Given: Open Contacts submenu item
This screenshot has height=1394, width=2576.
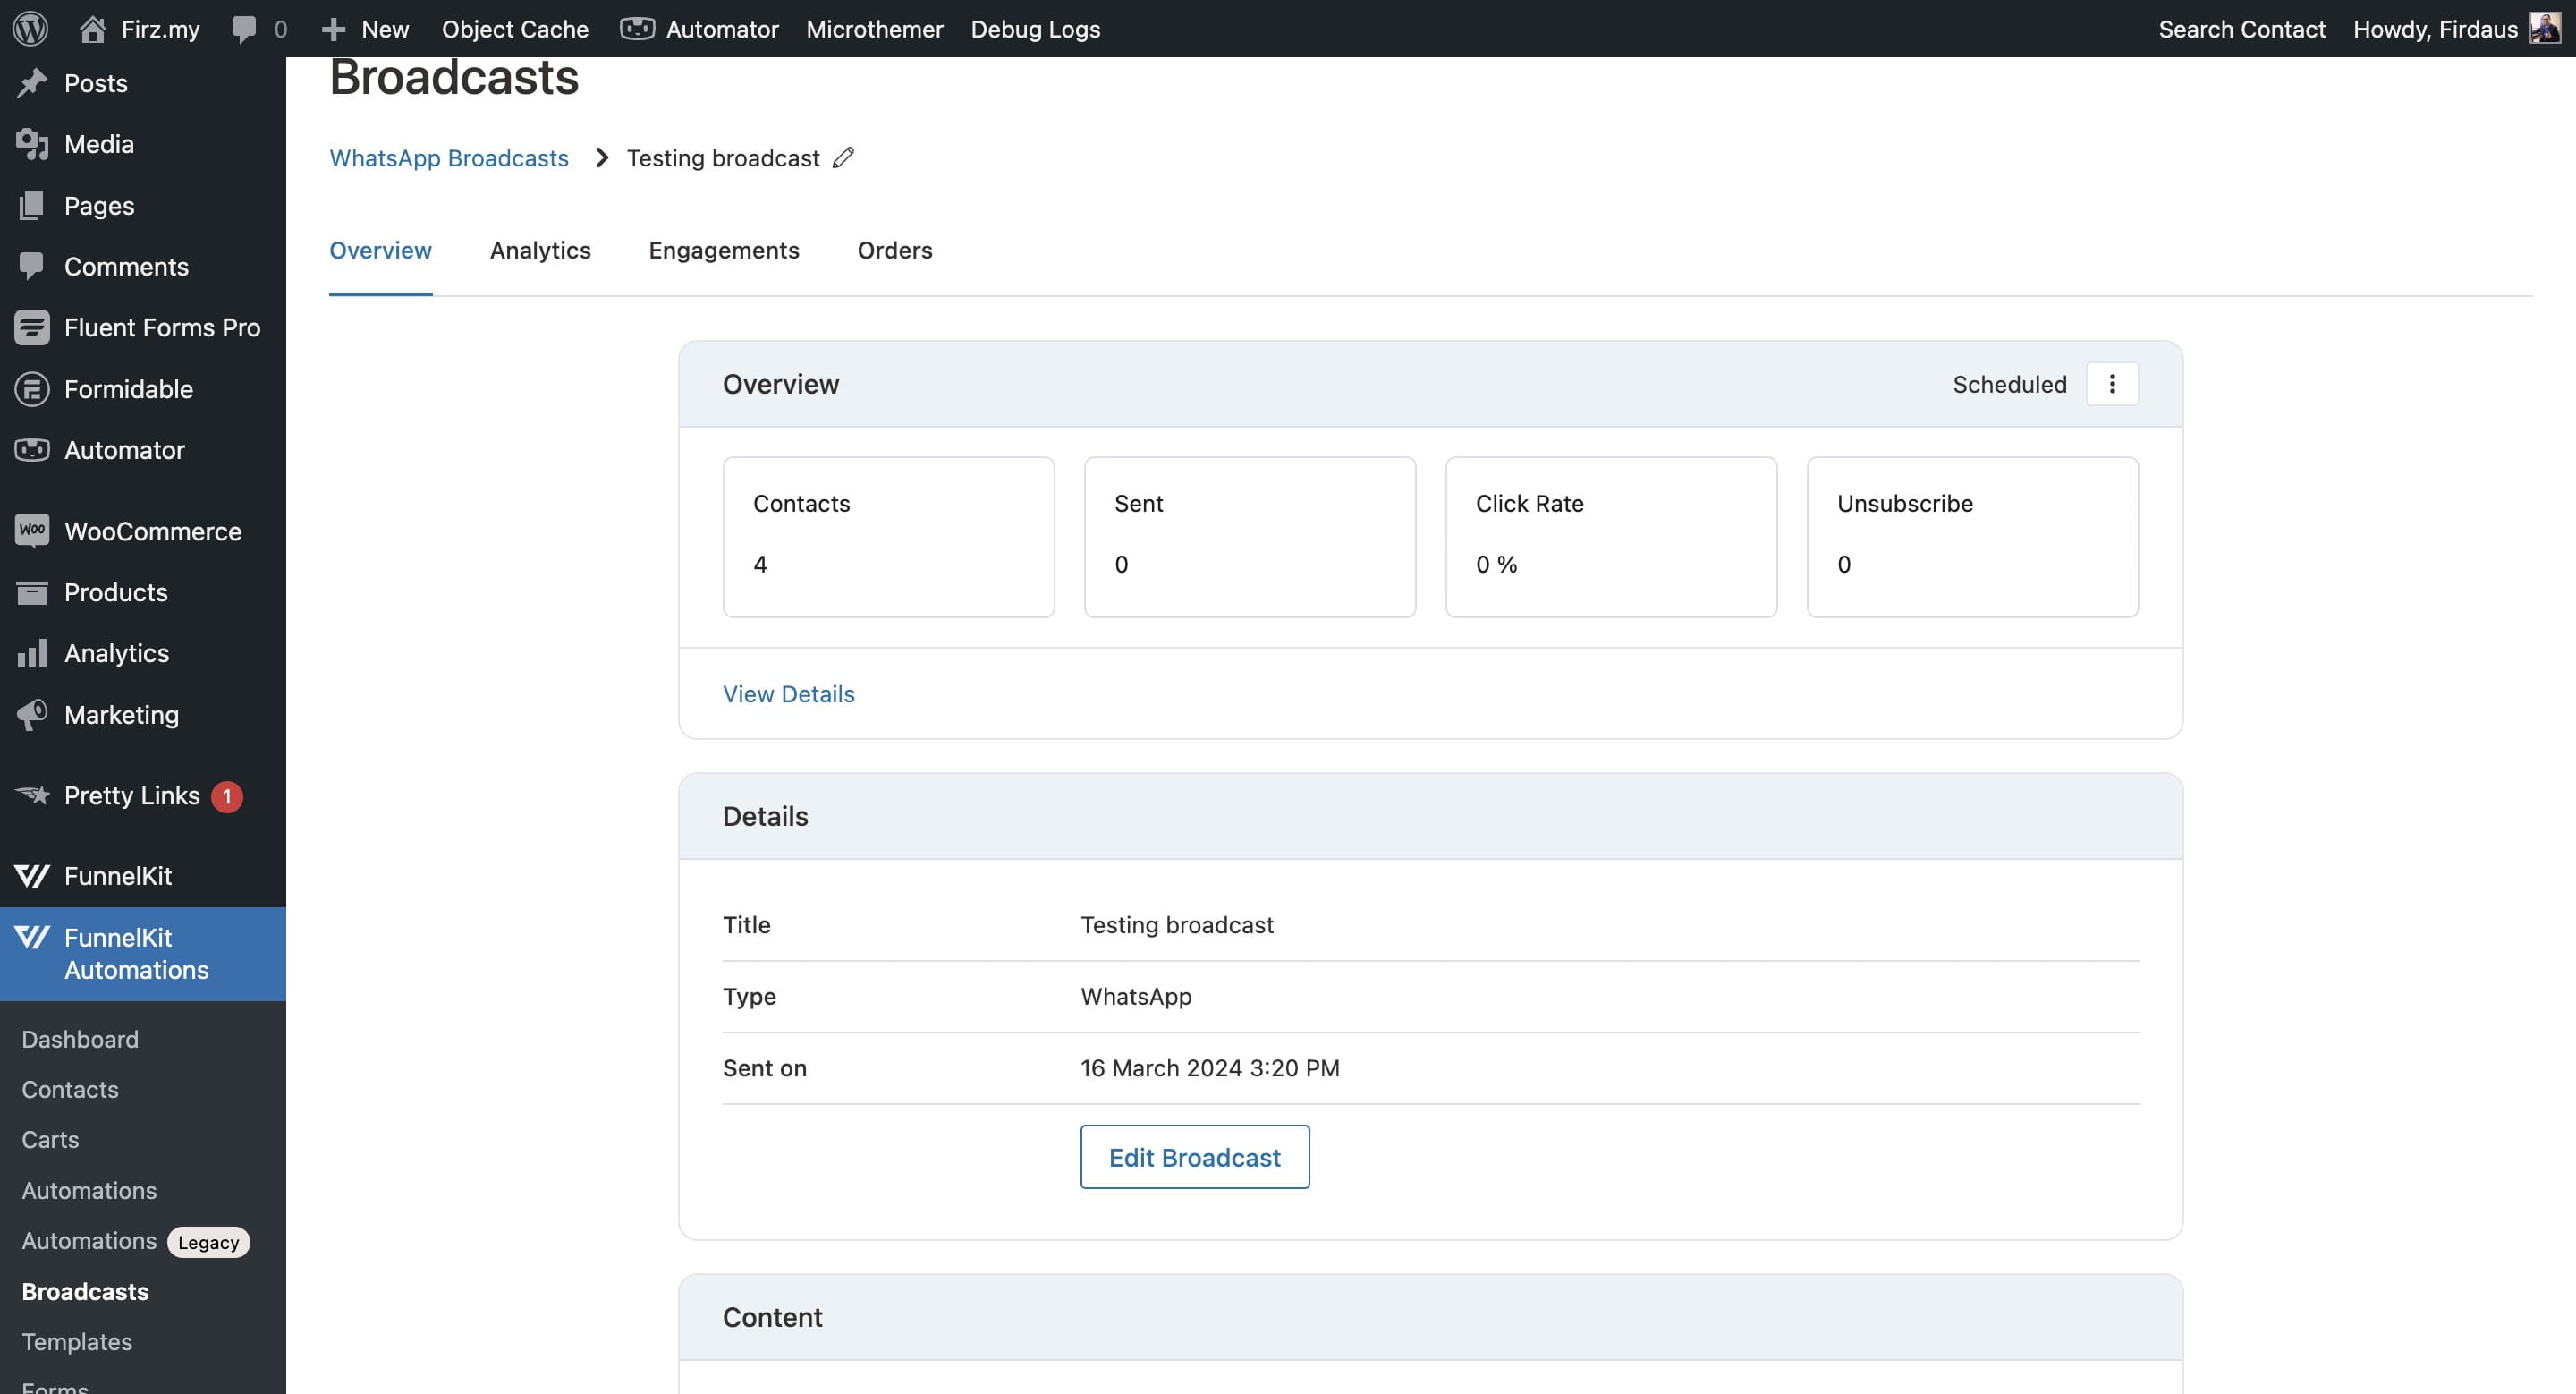Looking at the screenshot, I should 70,1089.
